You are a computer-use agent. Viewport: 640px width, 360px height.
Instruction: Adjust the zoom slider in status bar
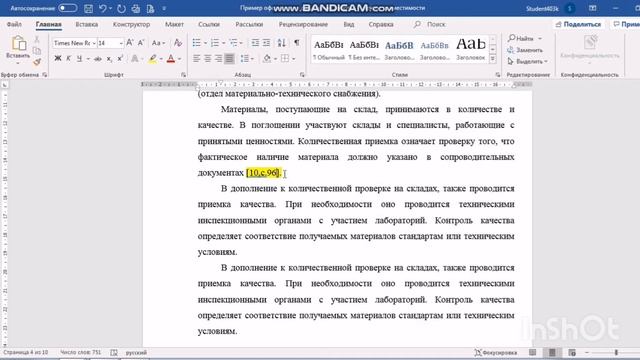click(616, 353)
